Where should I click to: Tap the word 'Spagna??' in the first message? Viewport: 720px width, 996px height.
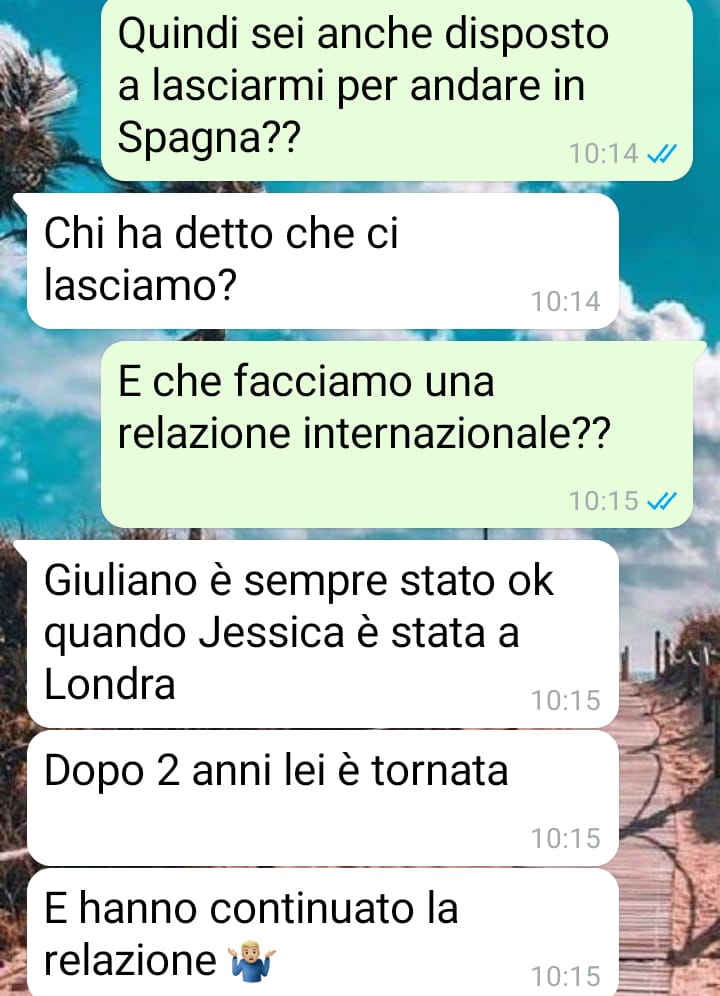208,138
